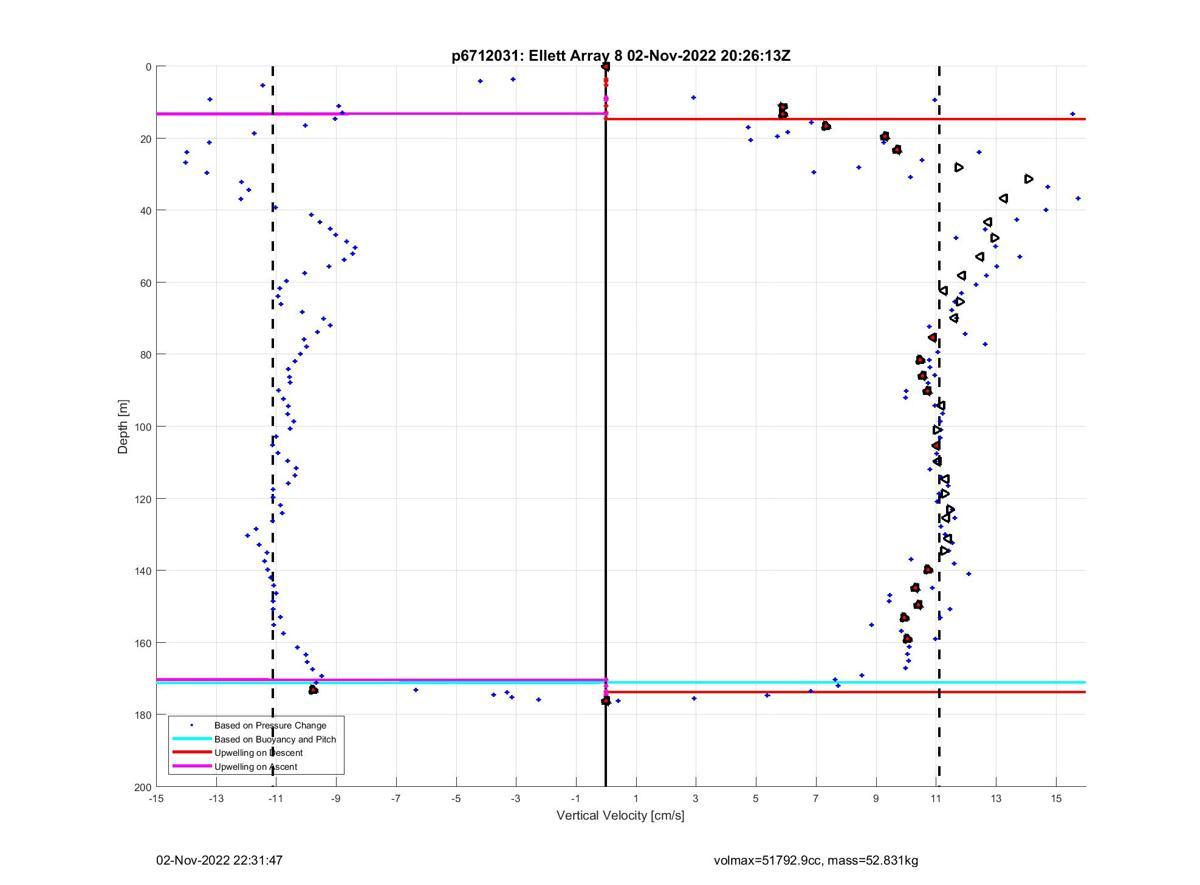Click y-axis tick label '200'
This screenshot has height=885, width=1200.
click(x=142, y=787)
